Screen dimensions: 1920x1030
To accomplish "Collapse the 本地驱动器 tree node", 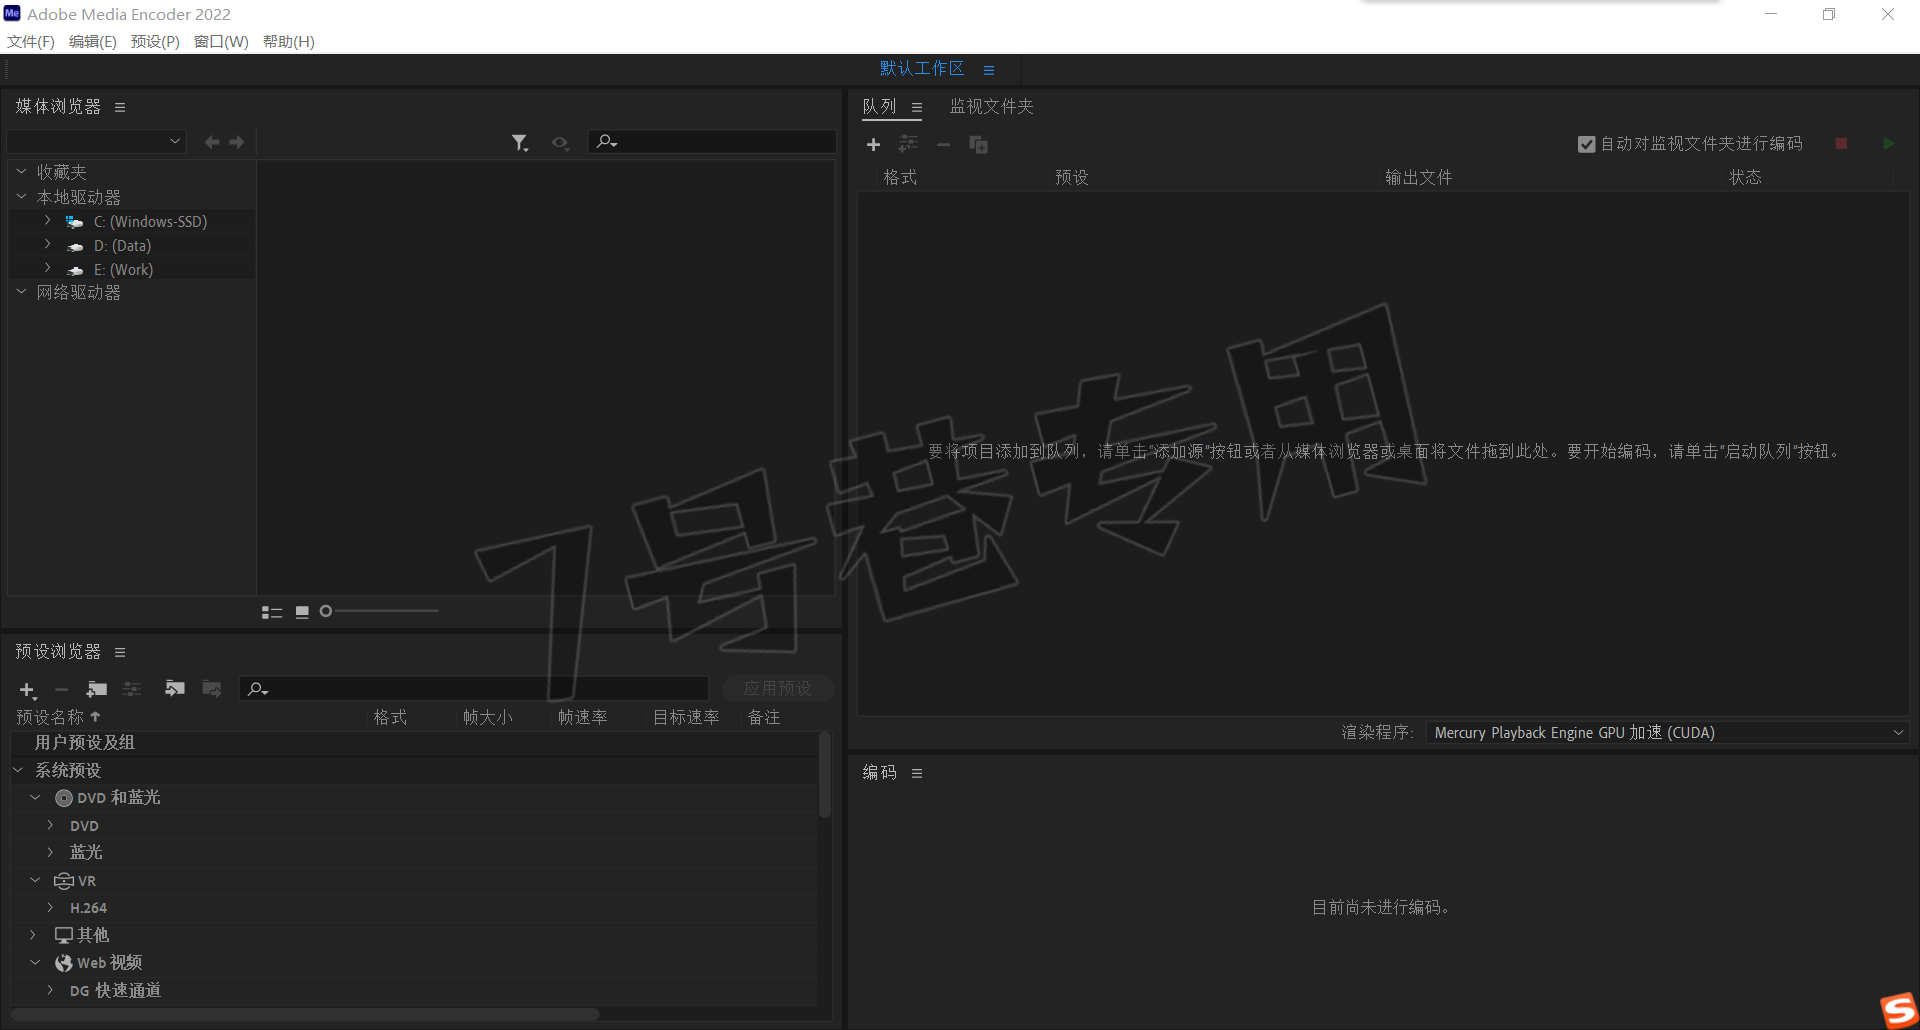I will 21,197.
